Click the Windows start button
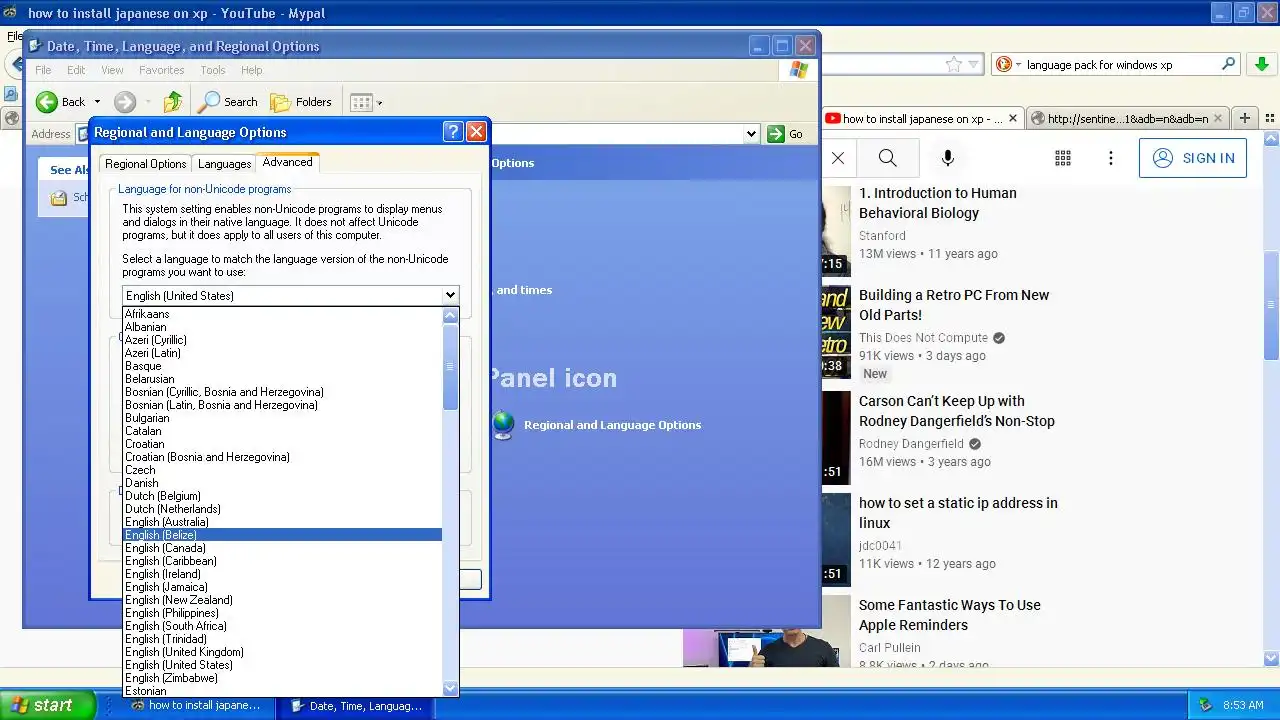Viewport: 1280px width, 720px height. pos(48,705)
